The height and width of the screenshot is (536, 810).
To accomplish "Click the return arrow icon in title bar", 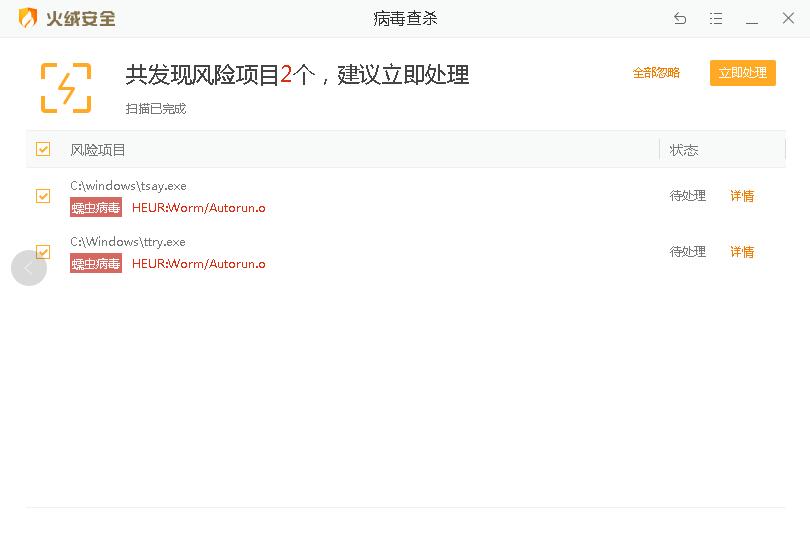I will [x=680, y=19].
